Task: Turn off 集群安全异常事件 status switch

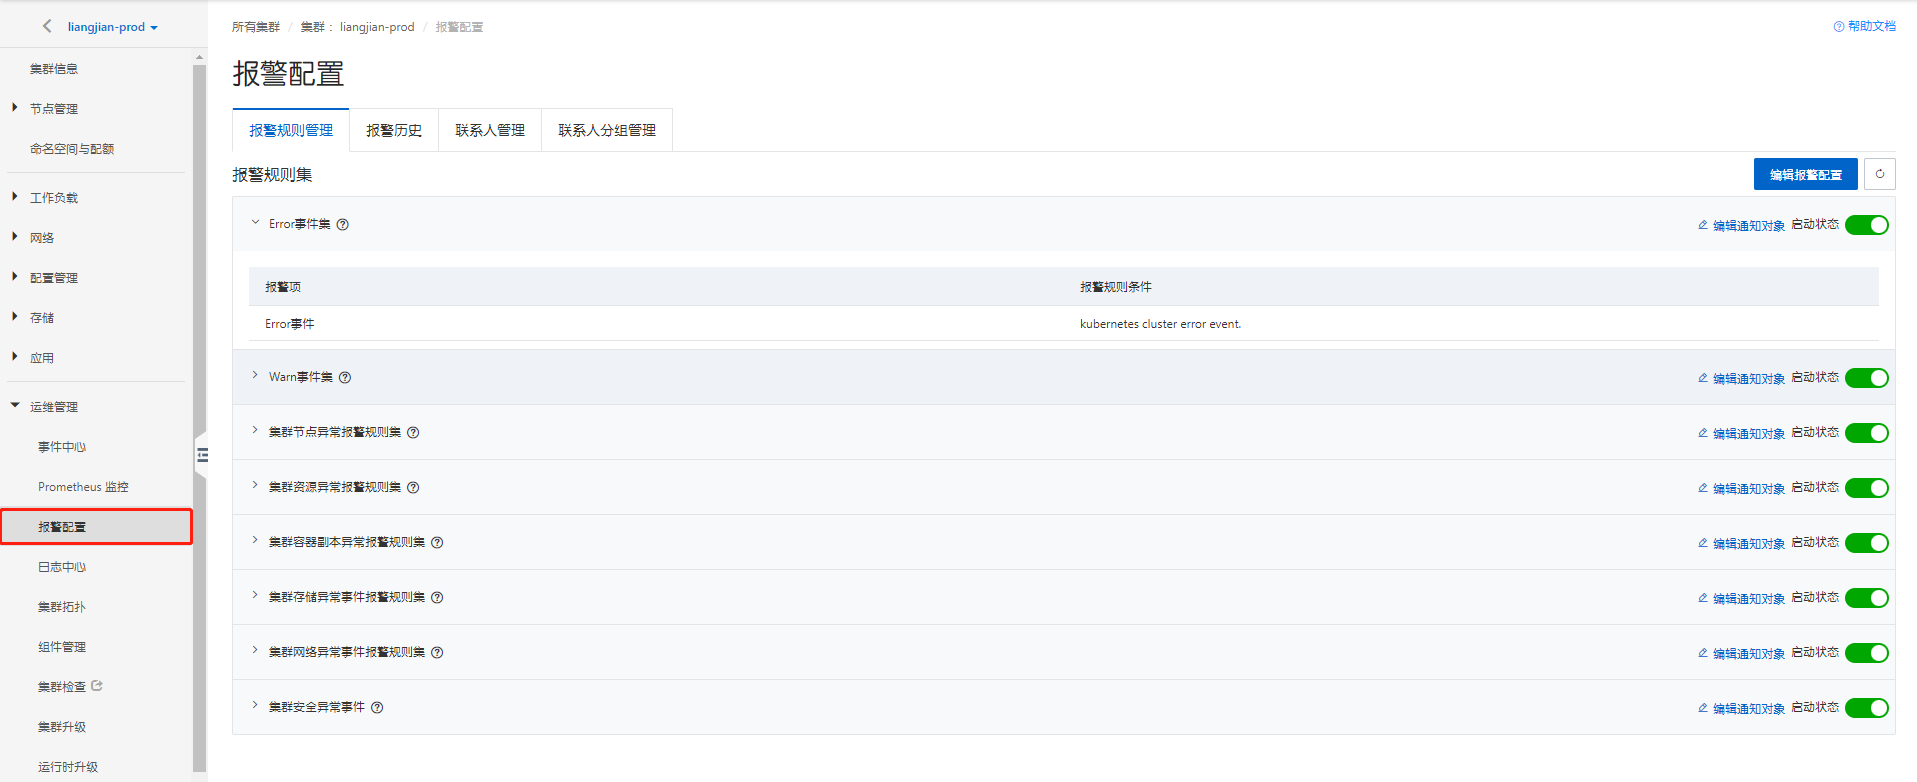Action: [x=1866, y=708]
